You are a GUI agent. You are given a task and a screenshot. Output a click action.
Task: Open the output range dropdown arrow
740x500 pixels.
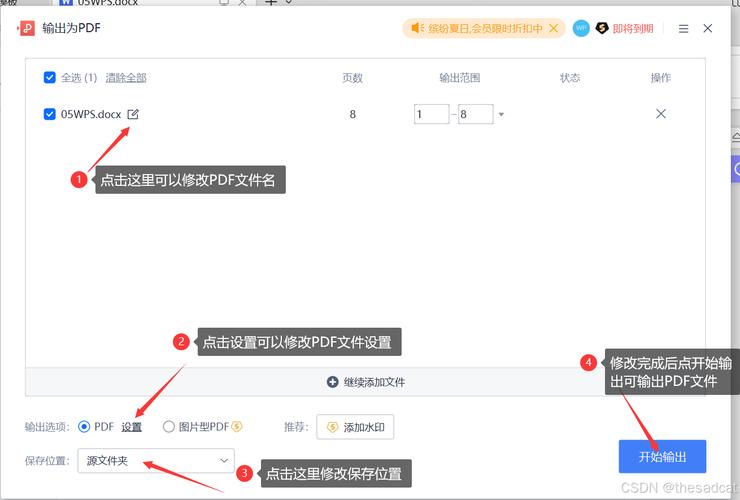coord(501,114)
